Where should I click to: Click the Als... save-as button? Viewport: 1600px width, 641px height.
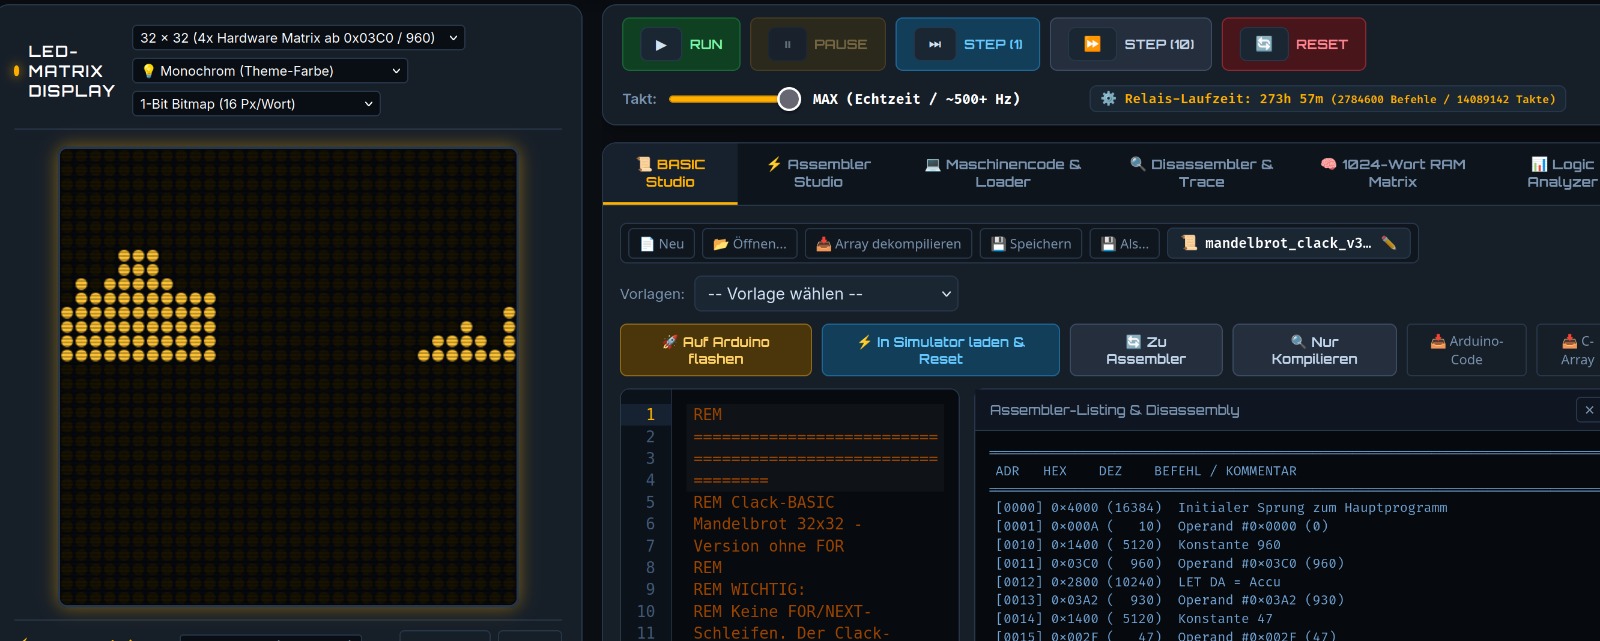click(x=1125, y=244)
